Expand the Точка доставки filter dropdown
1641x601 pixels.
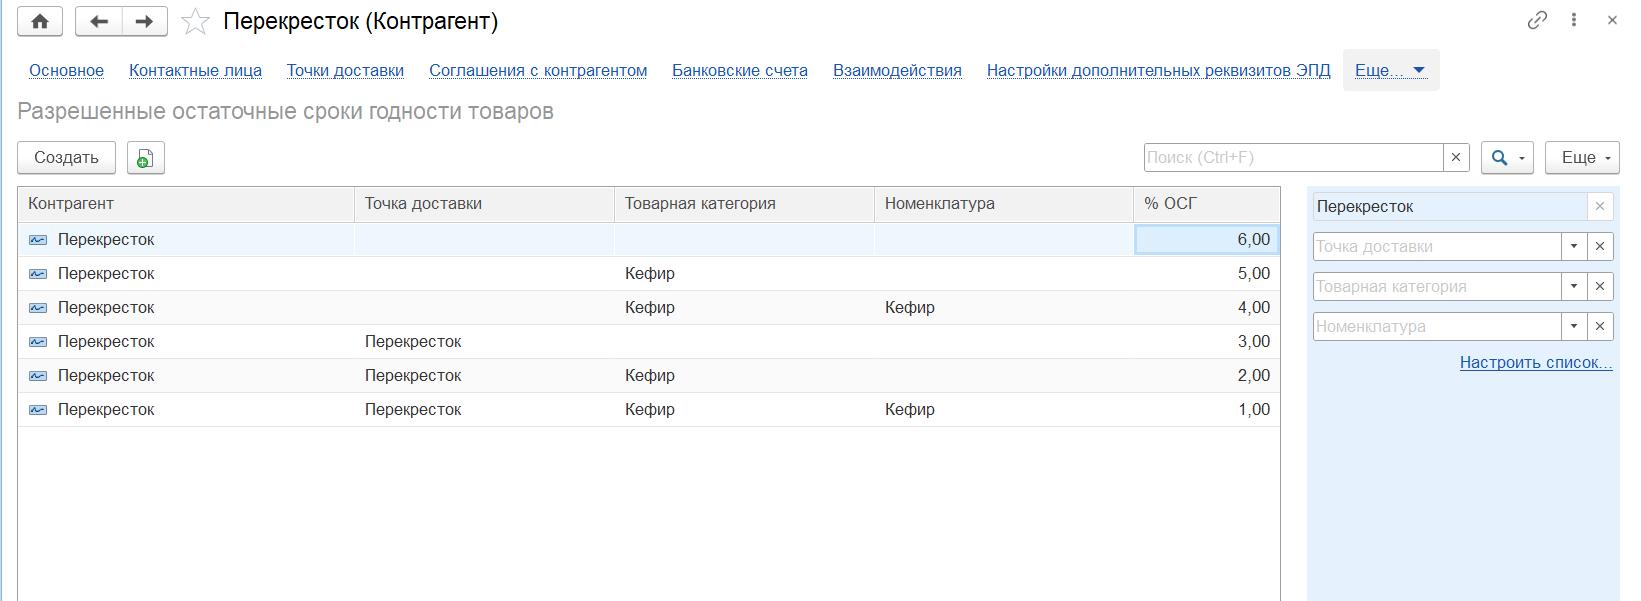click(1574, 246)
